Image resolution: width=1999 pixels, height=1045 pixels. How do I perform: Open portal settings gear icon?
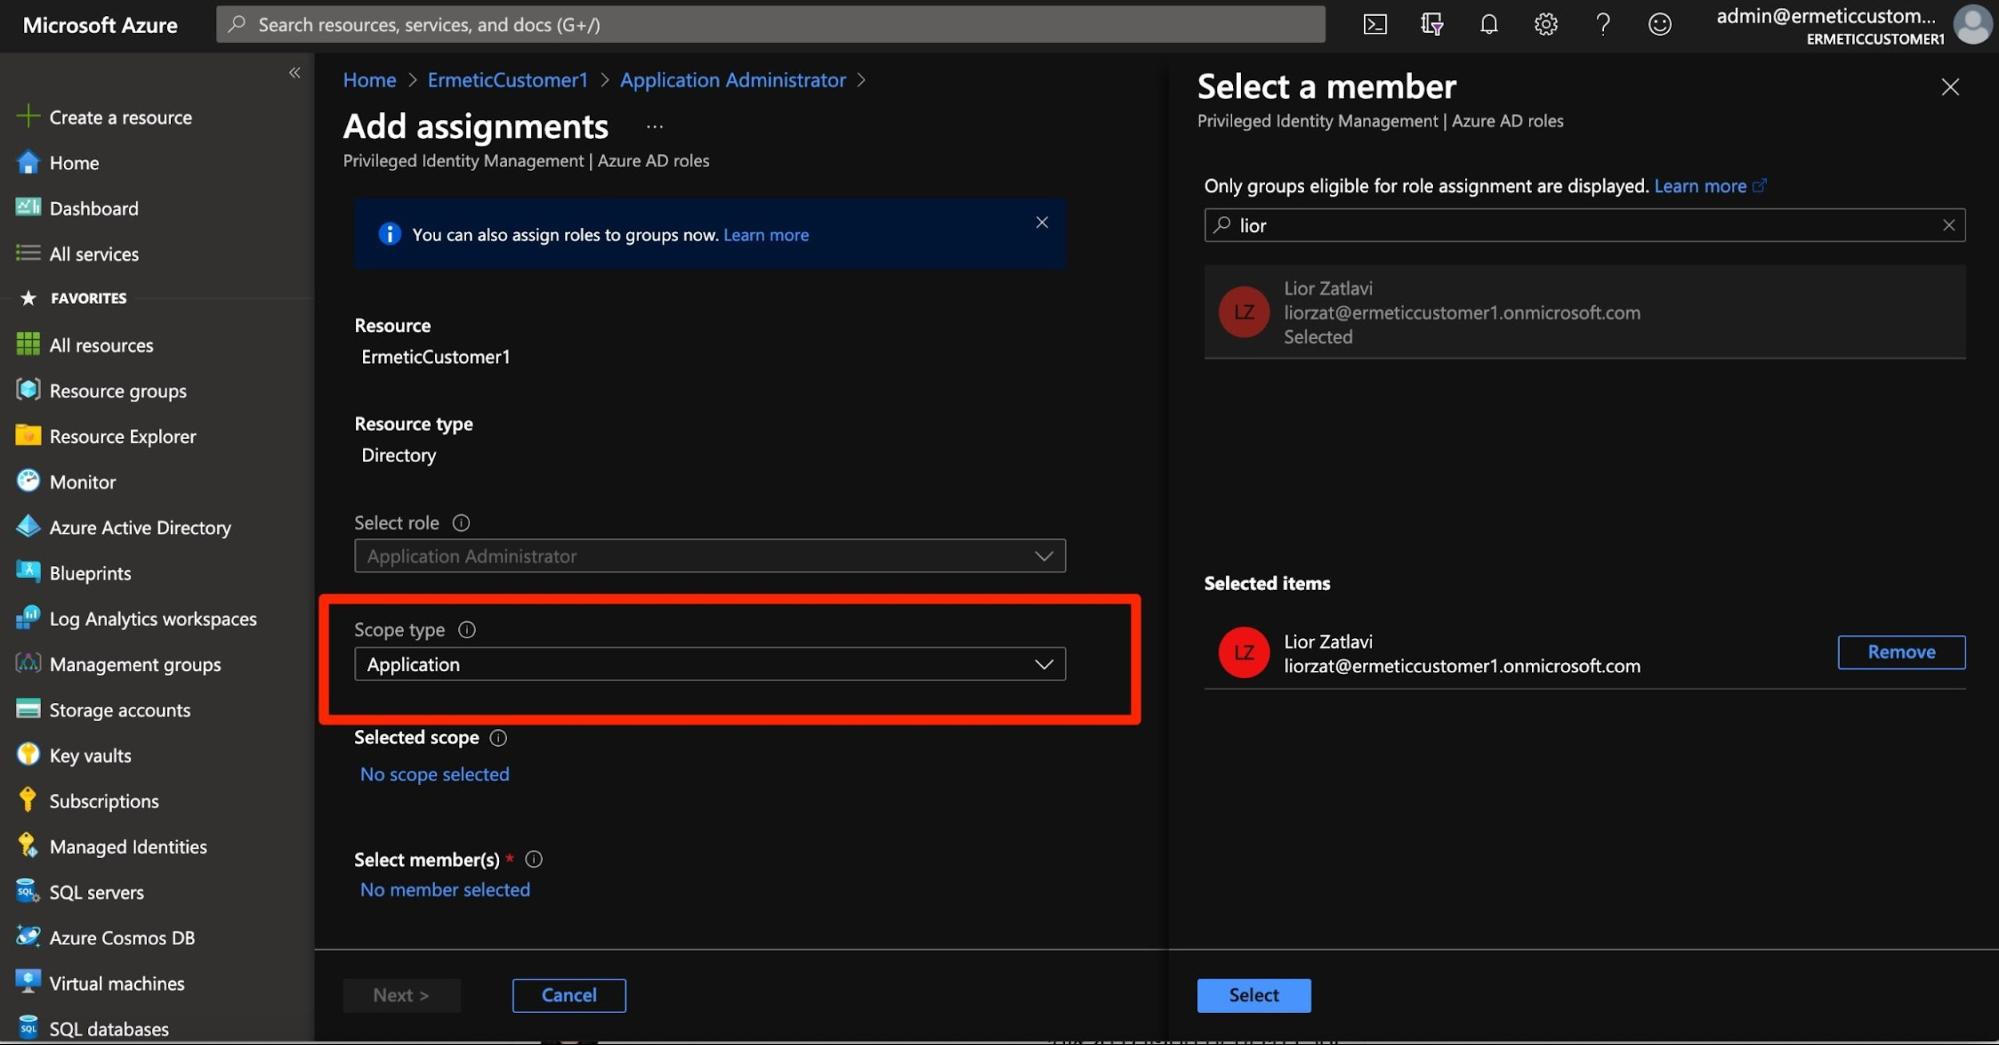point(1546,24)
